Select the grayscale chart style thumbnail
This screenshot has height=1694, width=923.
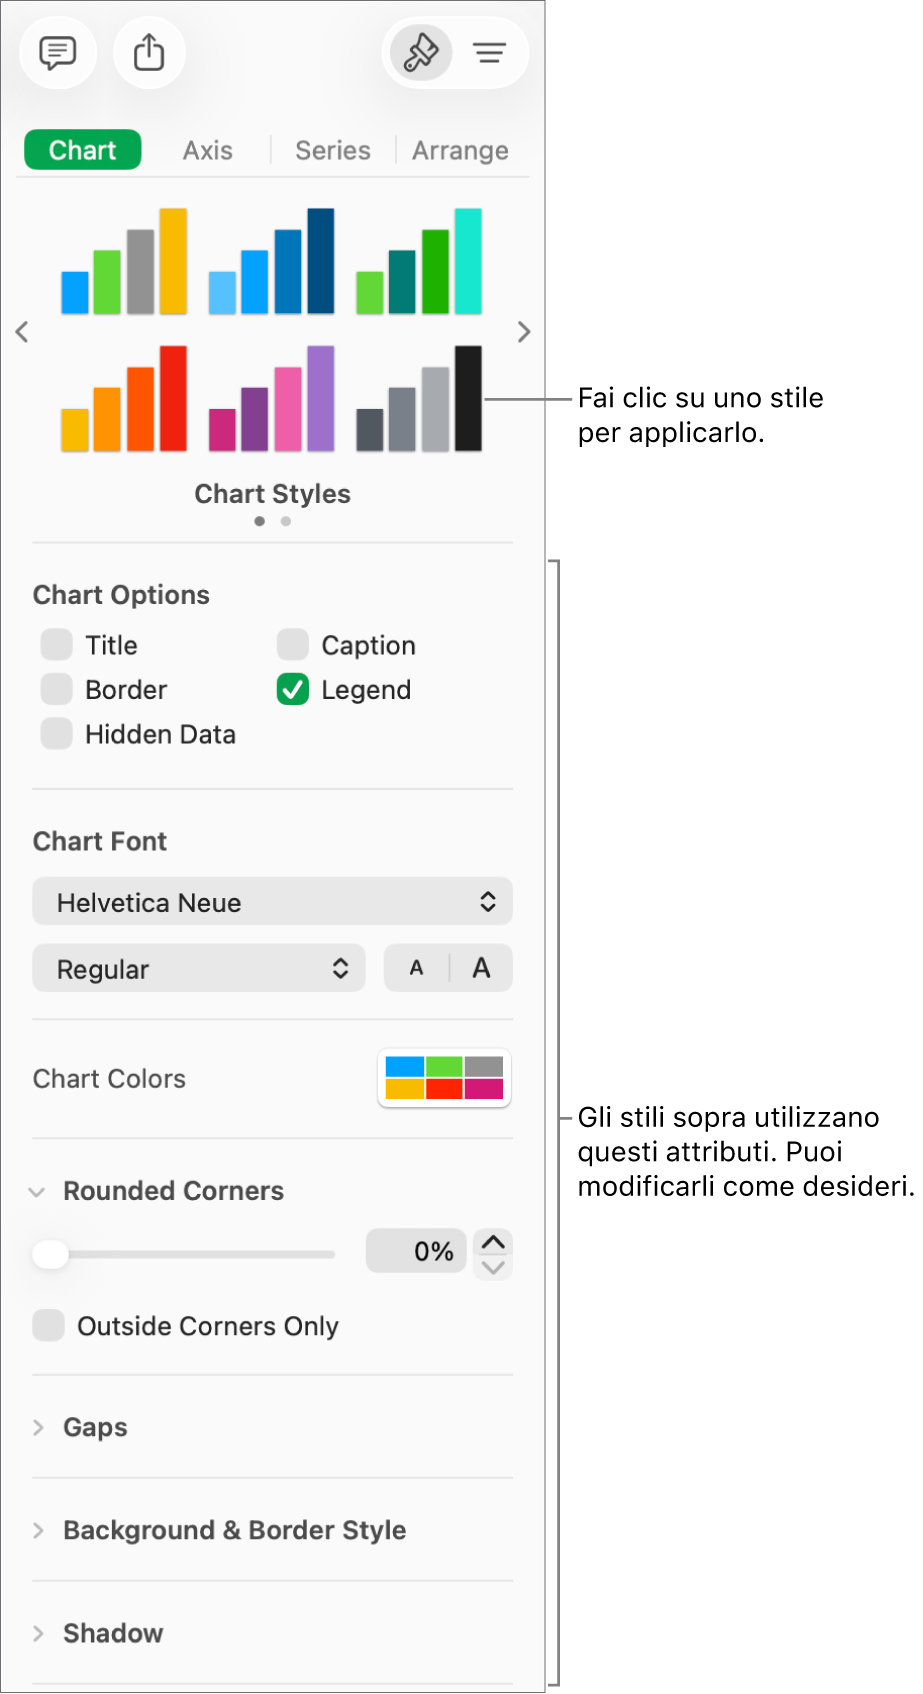coord(419,397)
